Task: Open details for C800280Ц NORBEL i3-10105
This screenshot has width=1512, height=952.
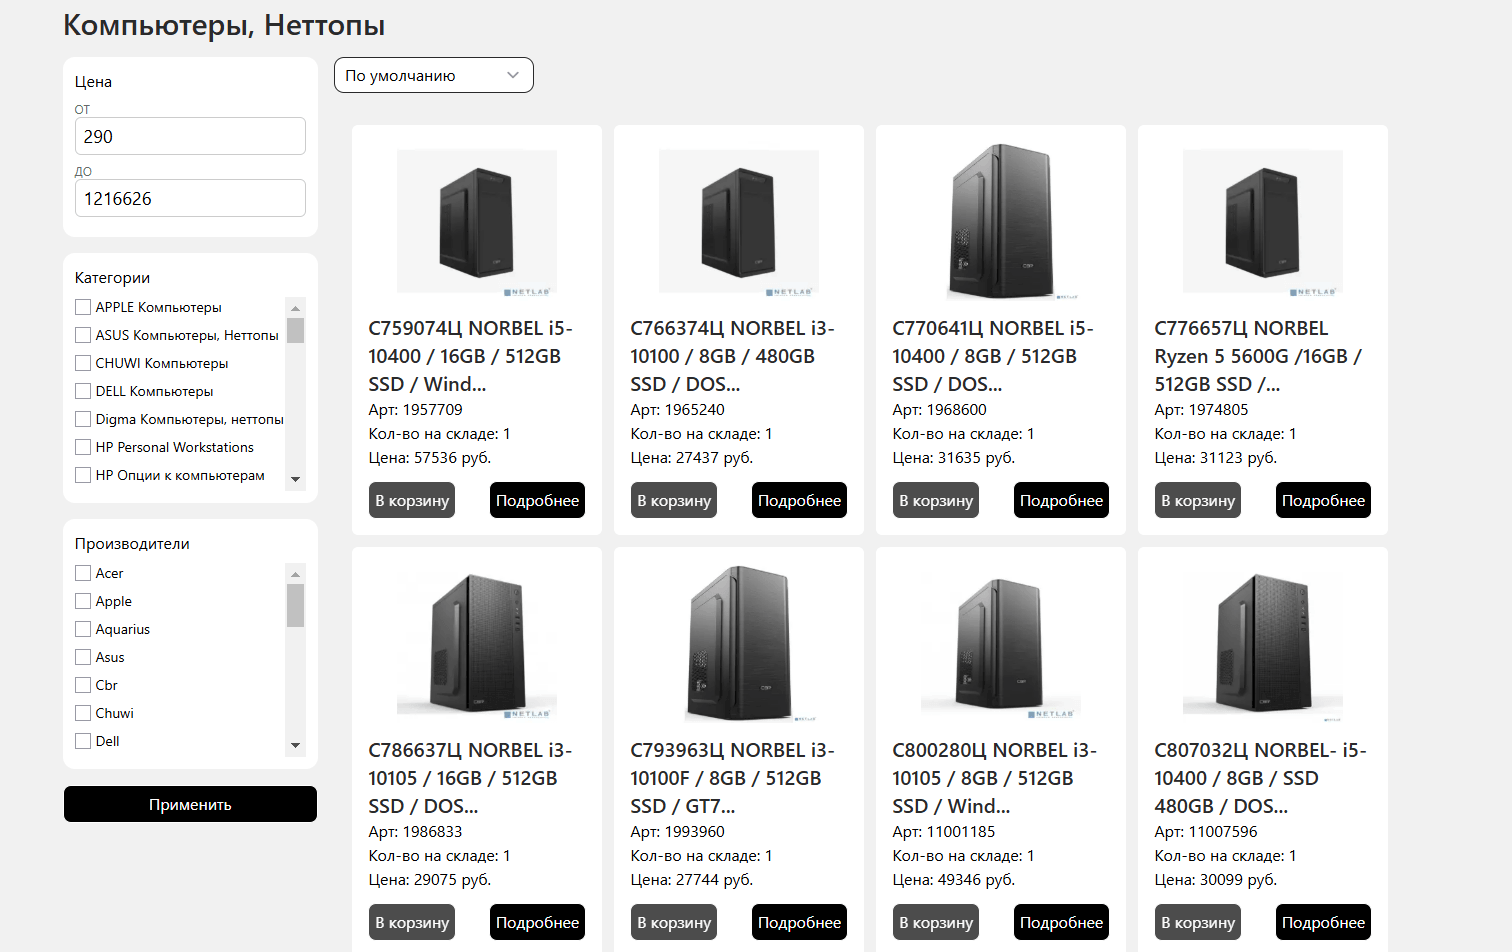Action: point(1061,922)
